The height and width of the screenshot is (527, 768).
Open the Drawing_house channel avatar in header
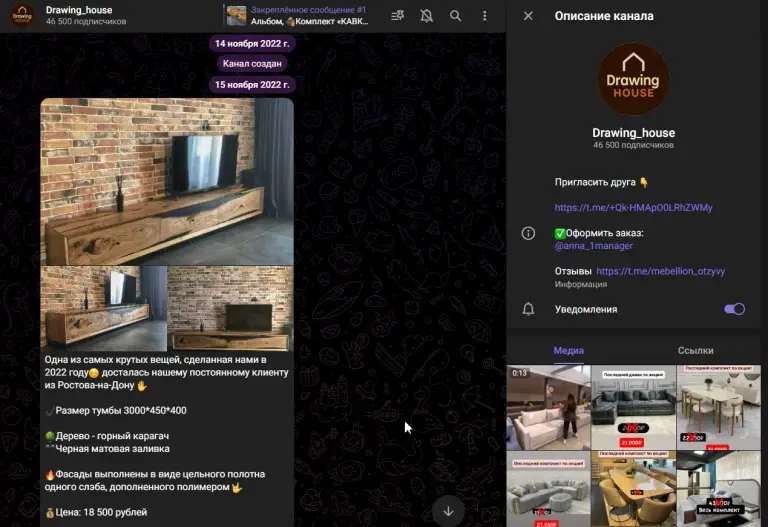(22, 15)
